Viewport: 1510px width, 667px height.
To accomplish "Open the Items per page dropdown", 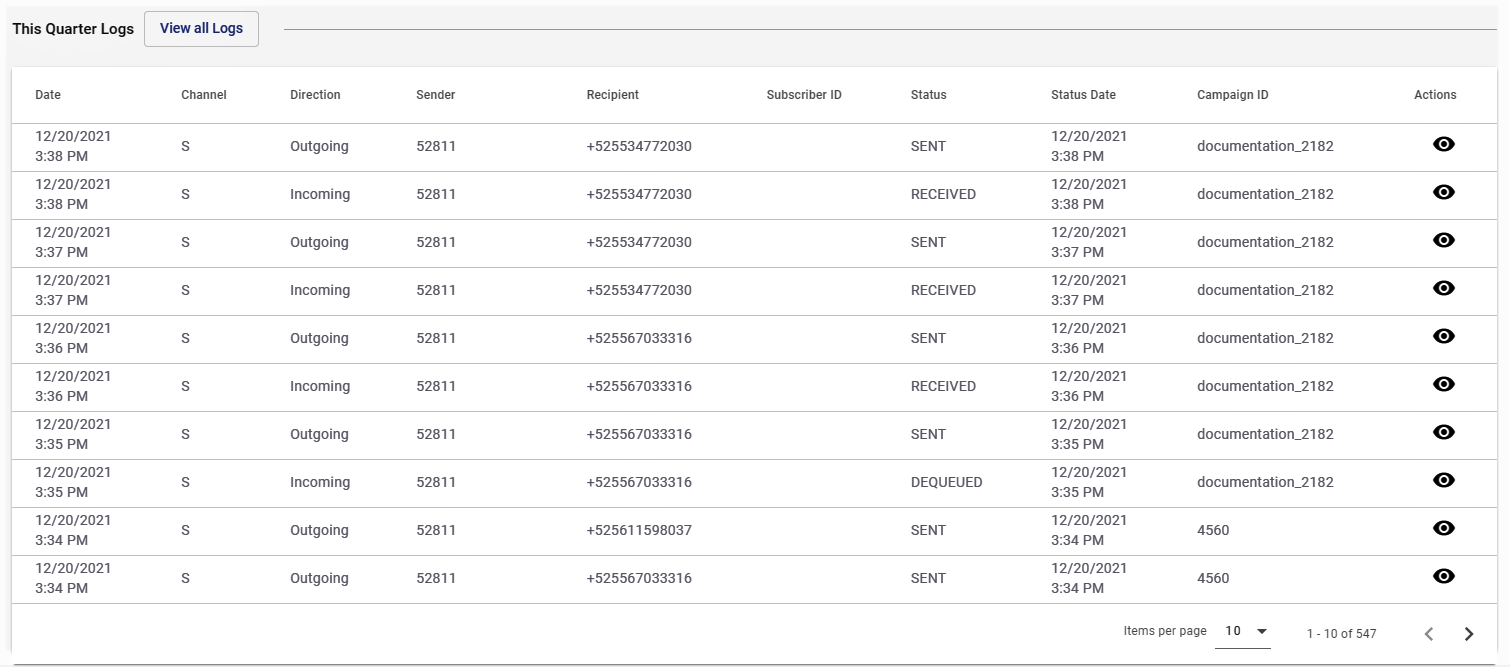I will (x=1243, y=632).
